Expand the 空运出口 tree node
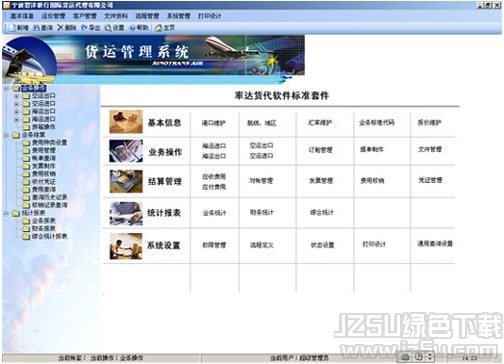This screenshot has height=364, width=504. (x=16, y=96)
